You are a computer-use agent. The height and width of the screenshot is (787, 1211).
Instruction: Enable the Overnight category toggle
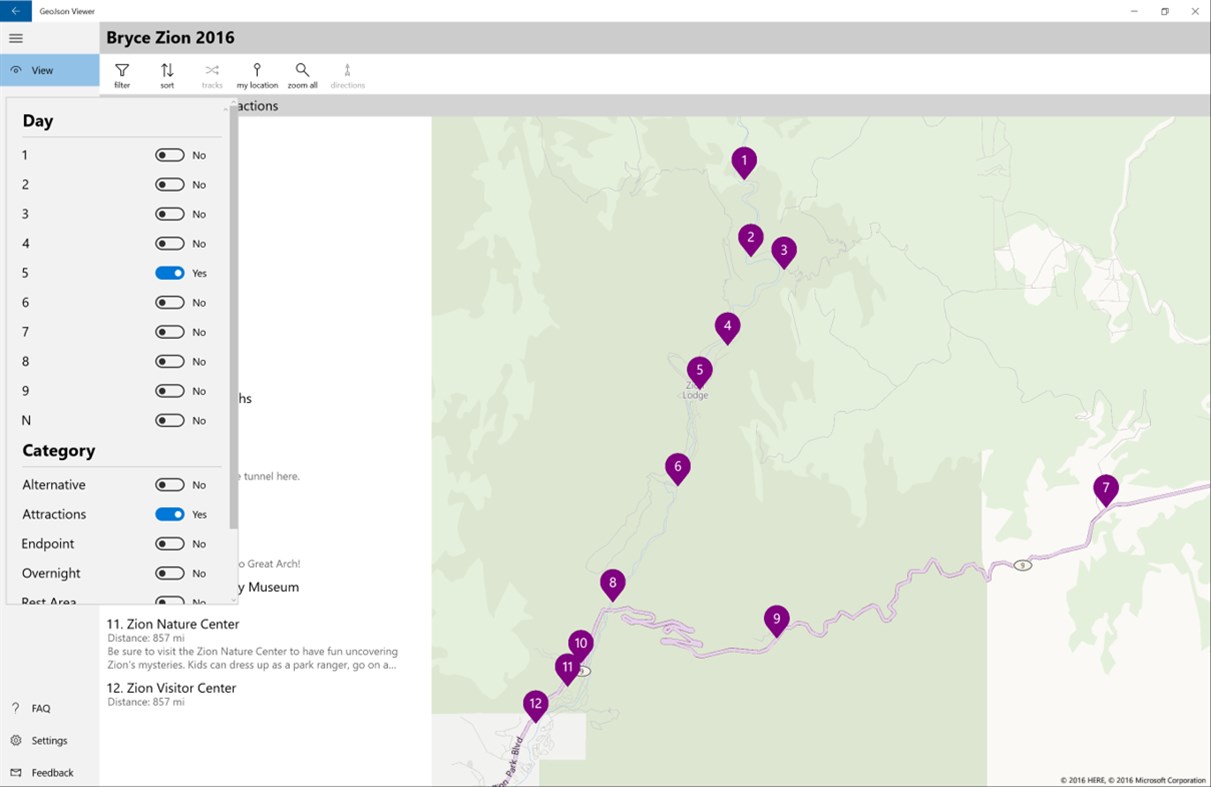pos(170,573)
